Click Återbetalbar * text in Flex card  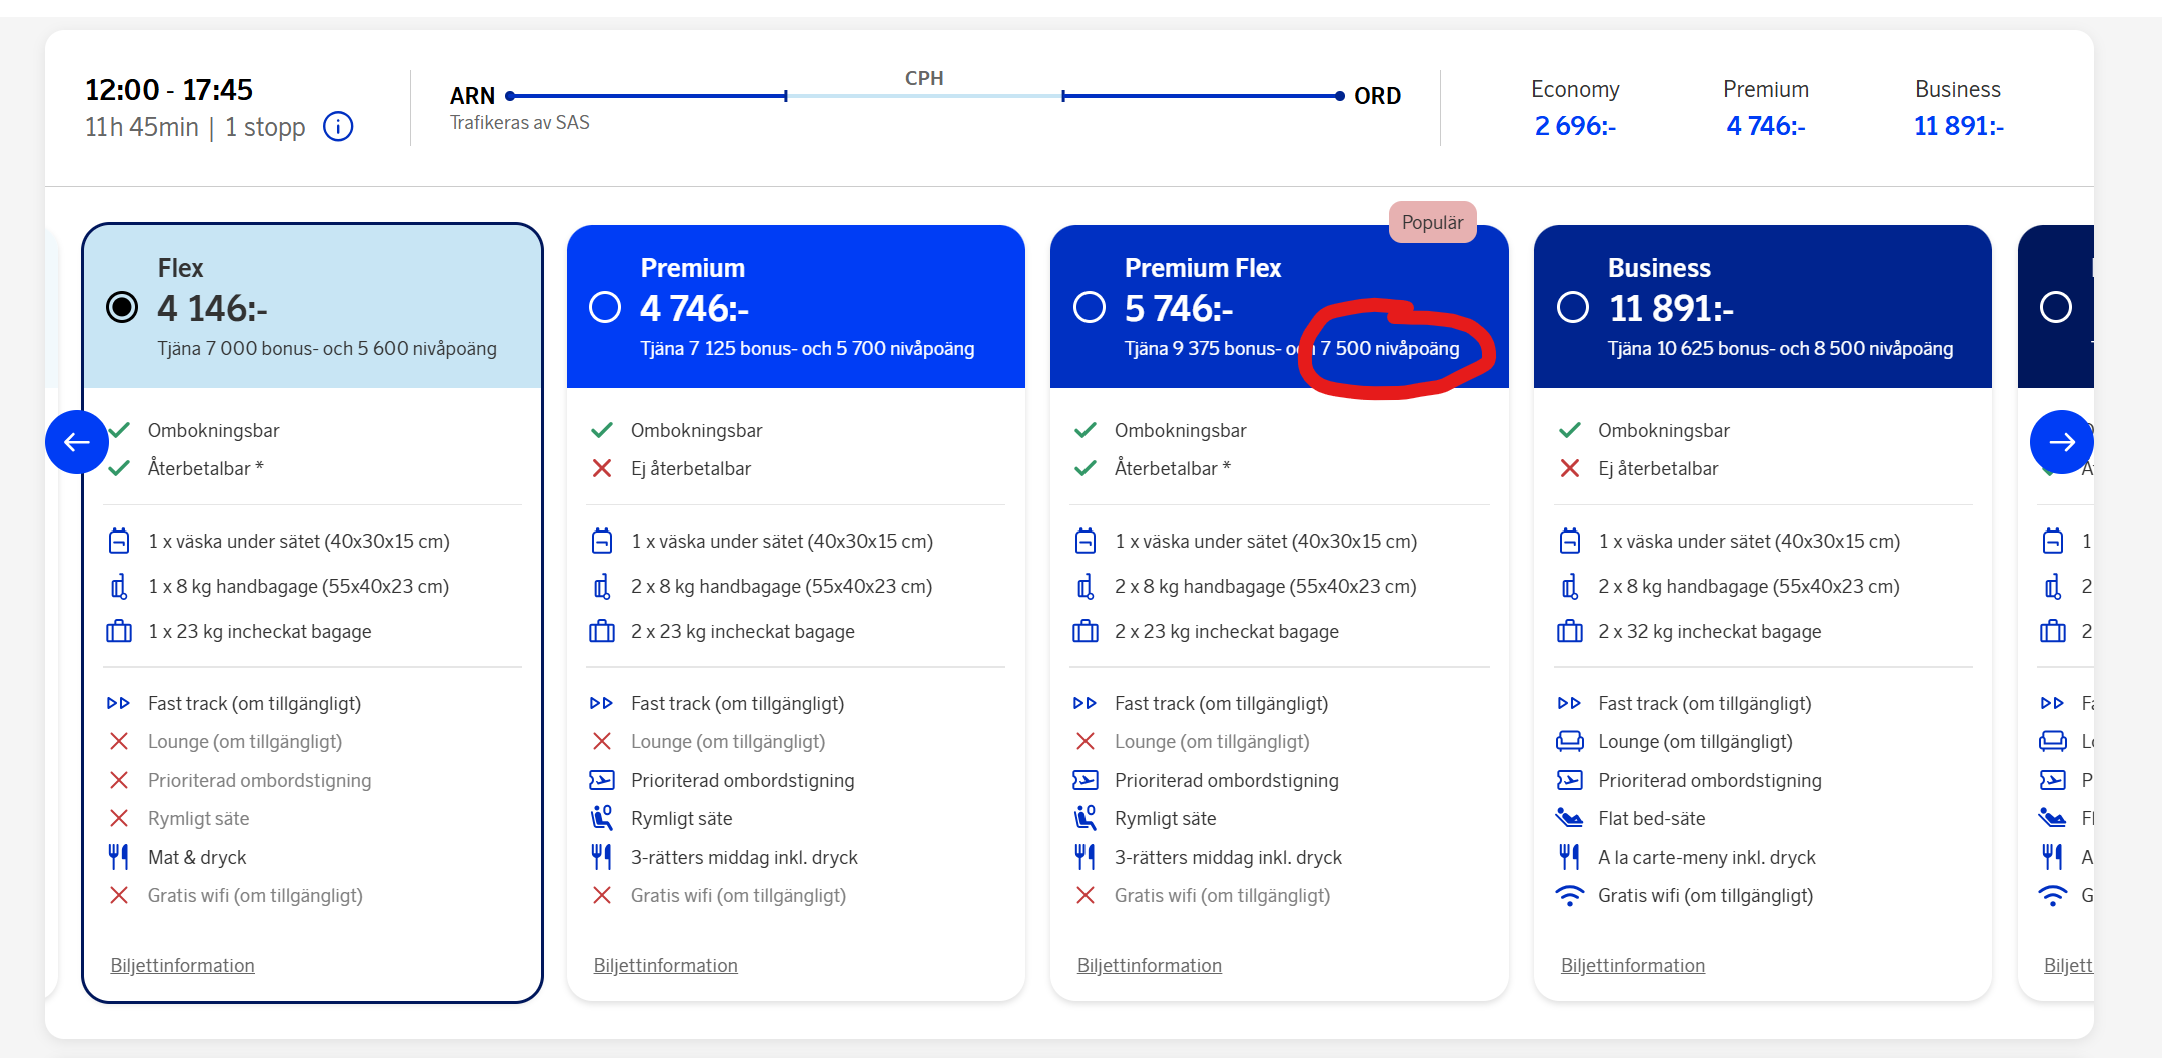pos(205,468)
